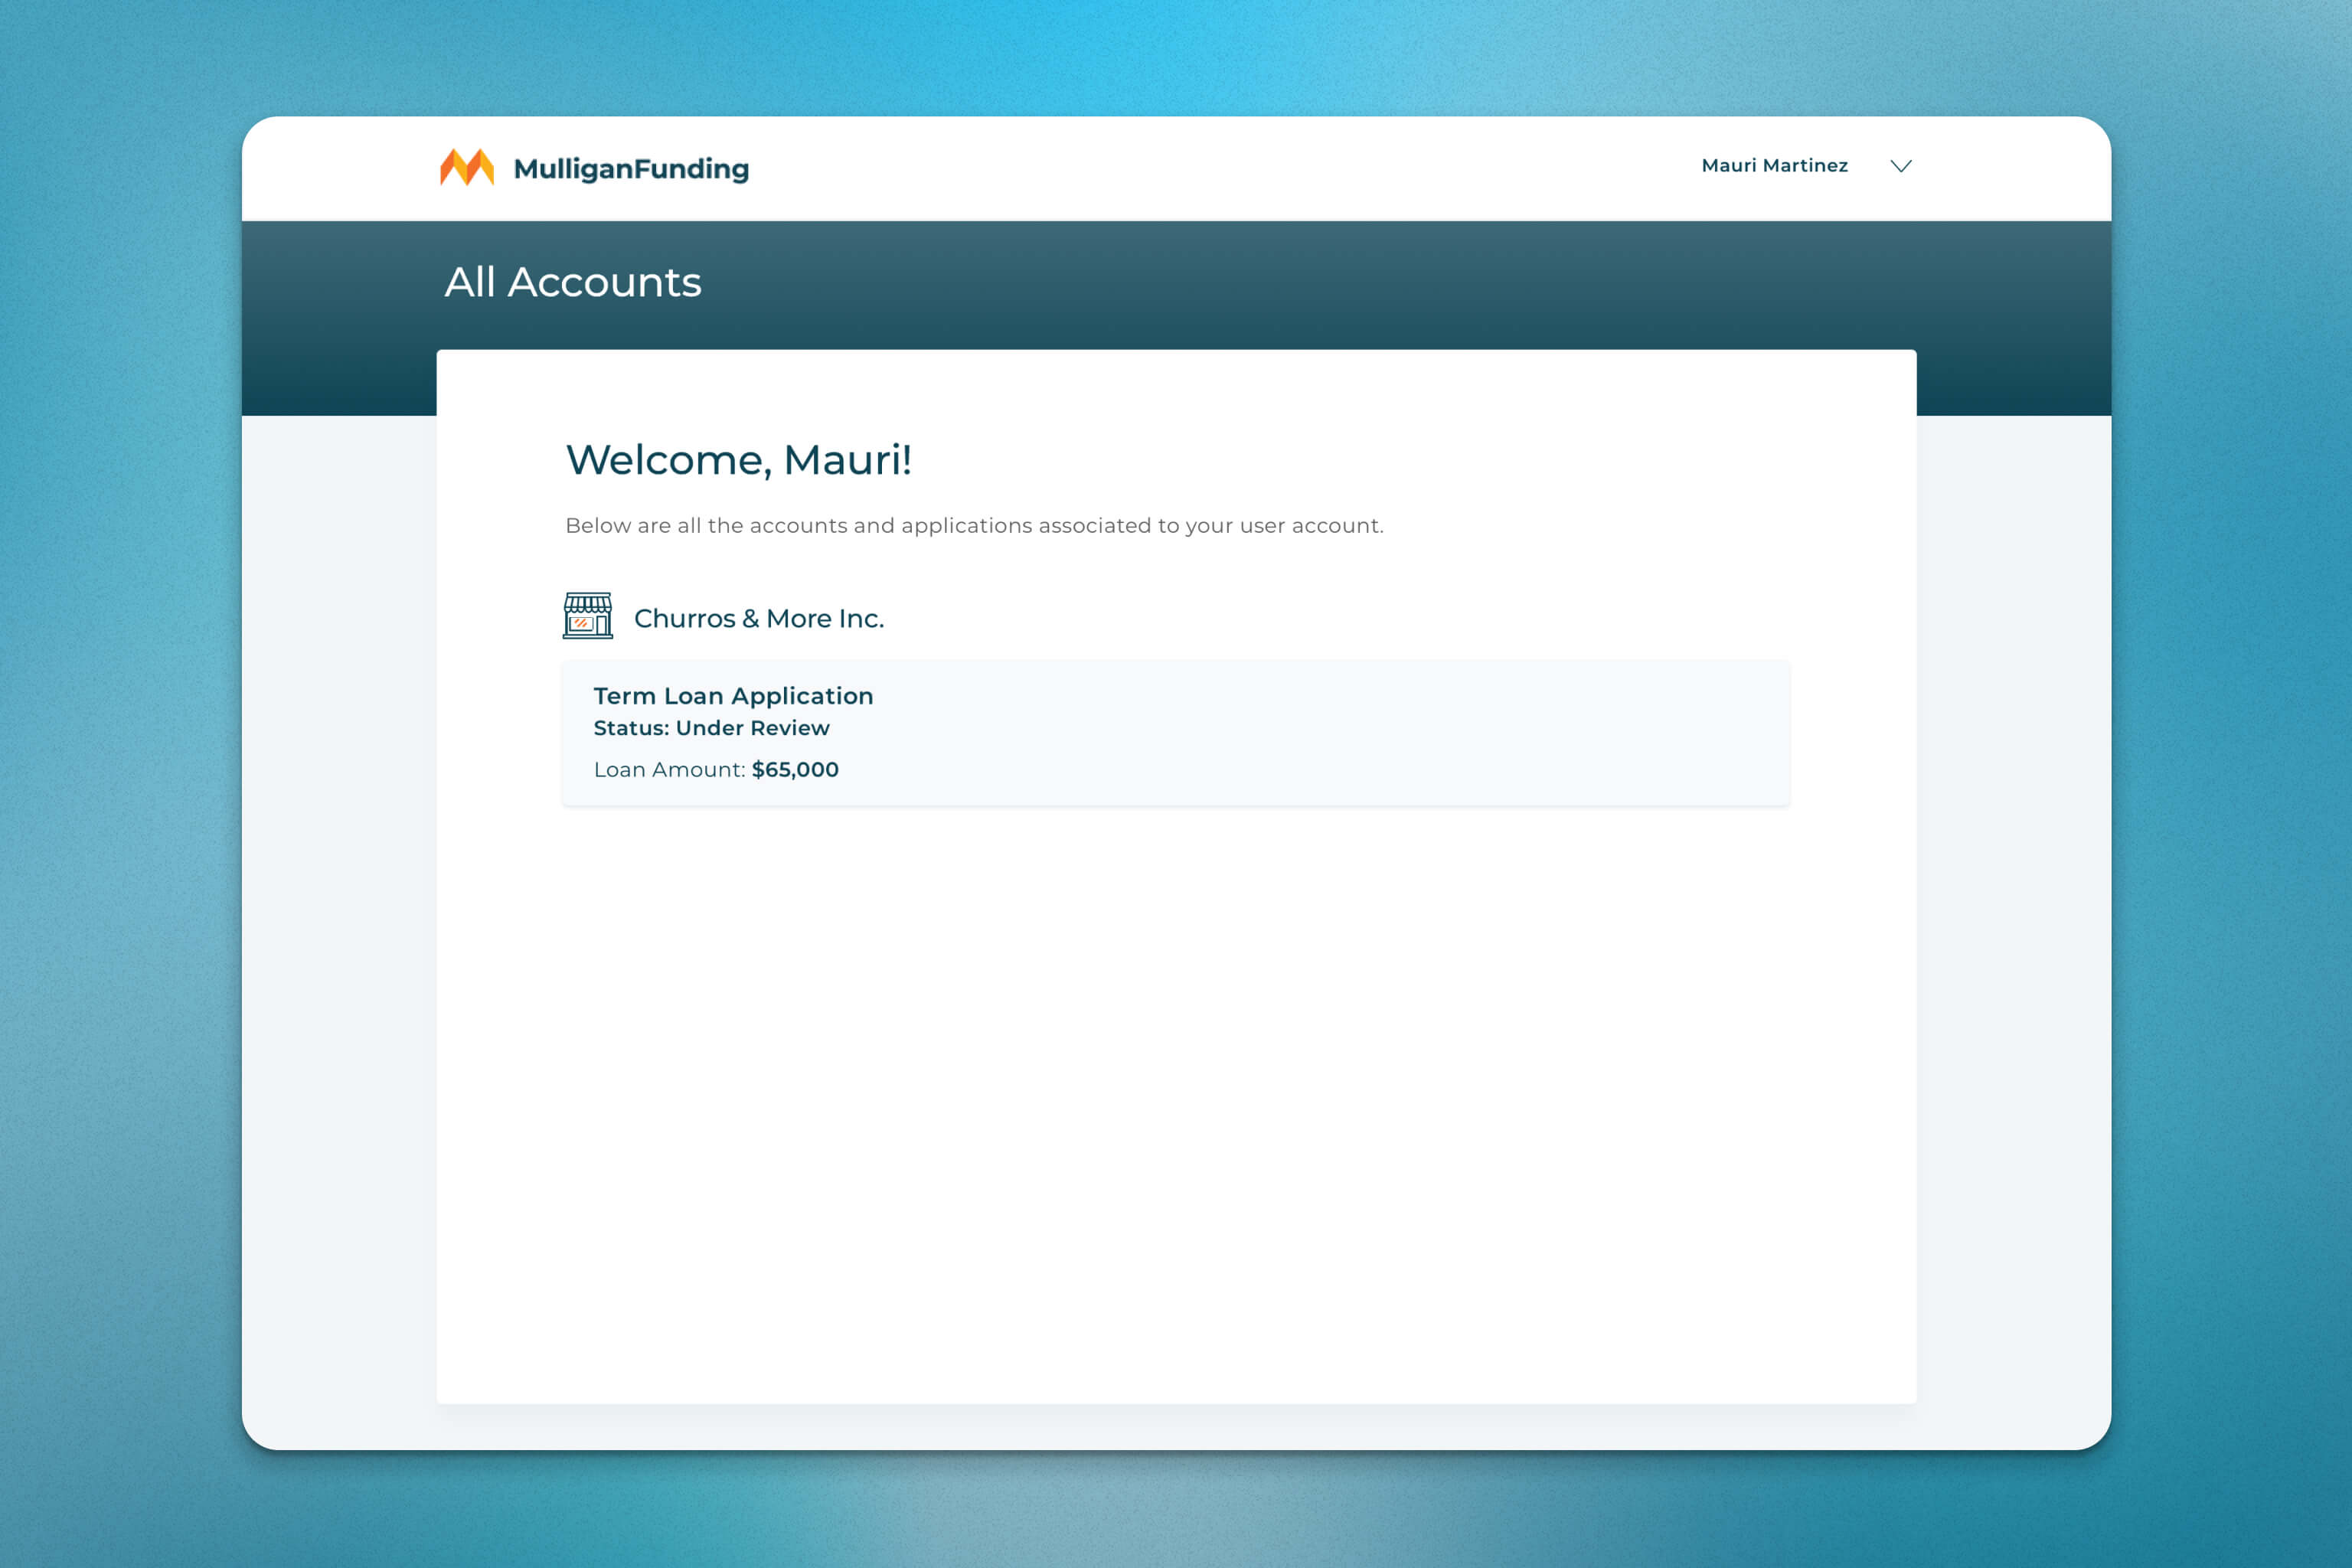This screenshot has width=2352, height=1568.
Task: Open the Churros & More Inc. account heading
Action: pos(759,618)
